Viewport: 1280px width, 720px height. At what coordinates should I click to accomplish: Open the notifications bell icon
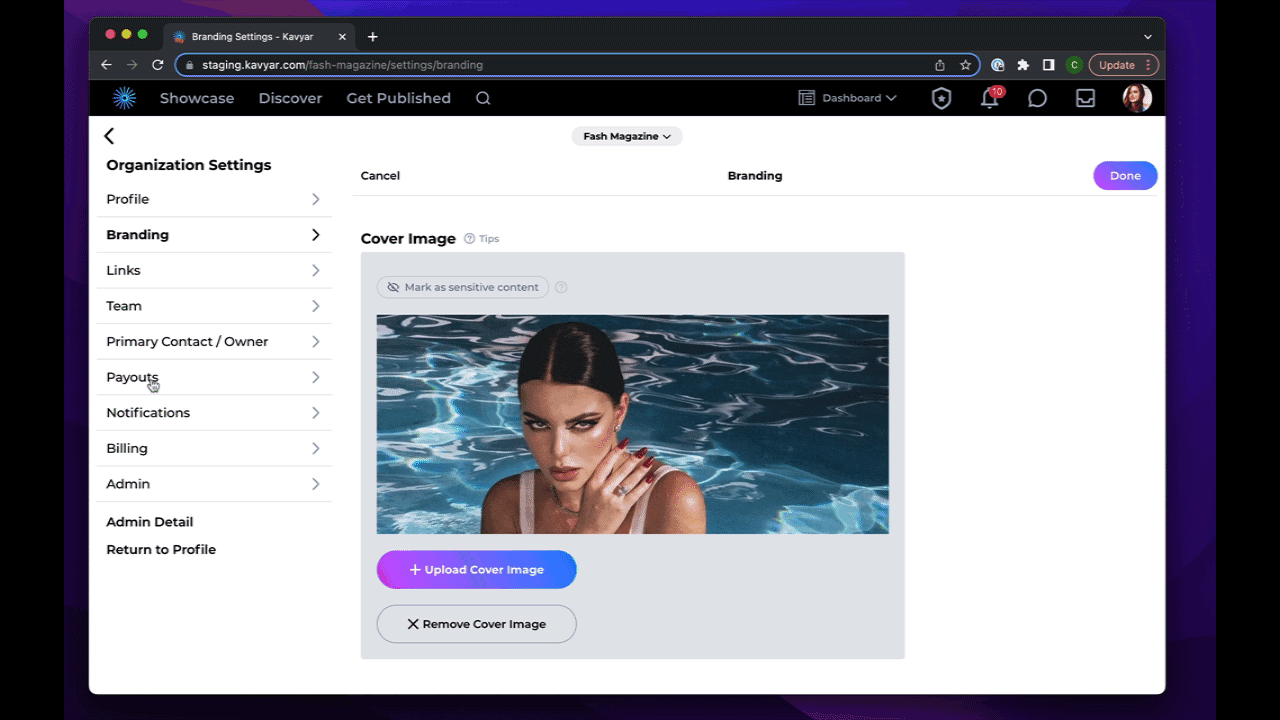[990, 98]
